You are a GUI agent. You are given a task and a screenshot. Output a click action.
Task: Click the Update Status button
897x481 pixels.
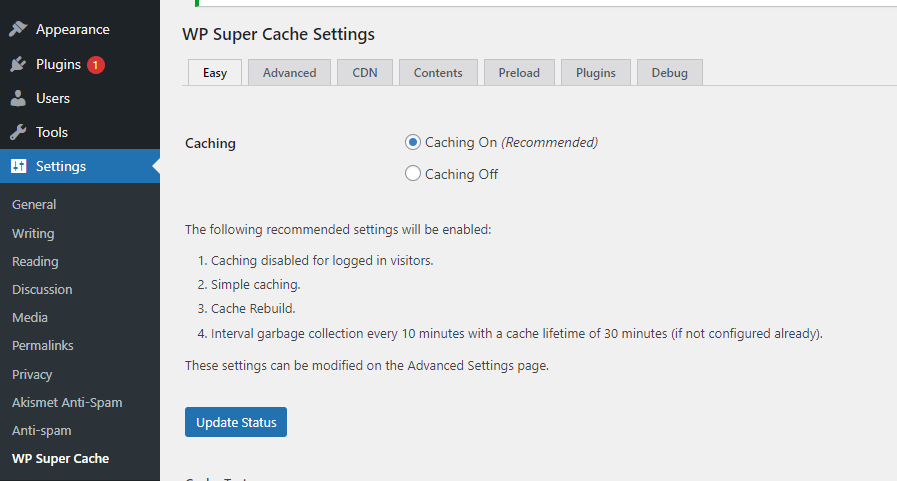pyautogui.click(x=236, y=422)
